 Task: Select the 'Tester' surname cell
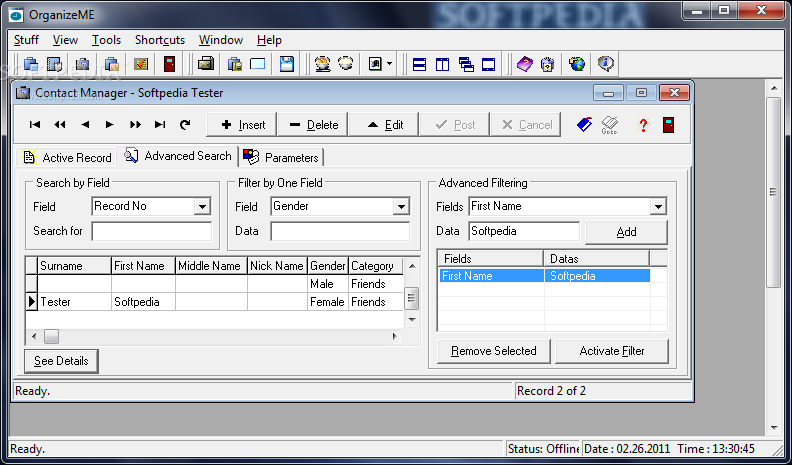(74, 302)
